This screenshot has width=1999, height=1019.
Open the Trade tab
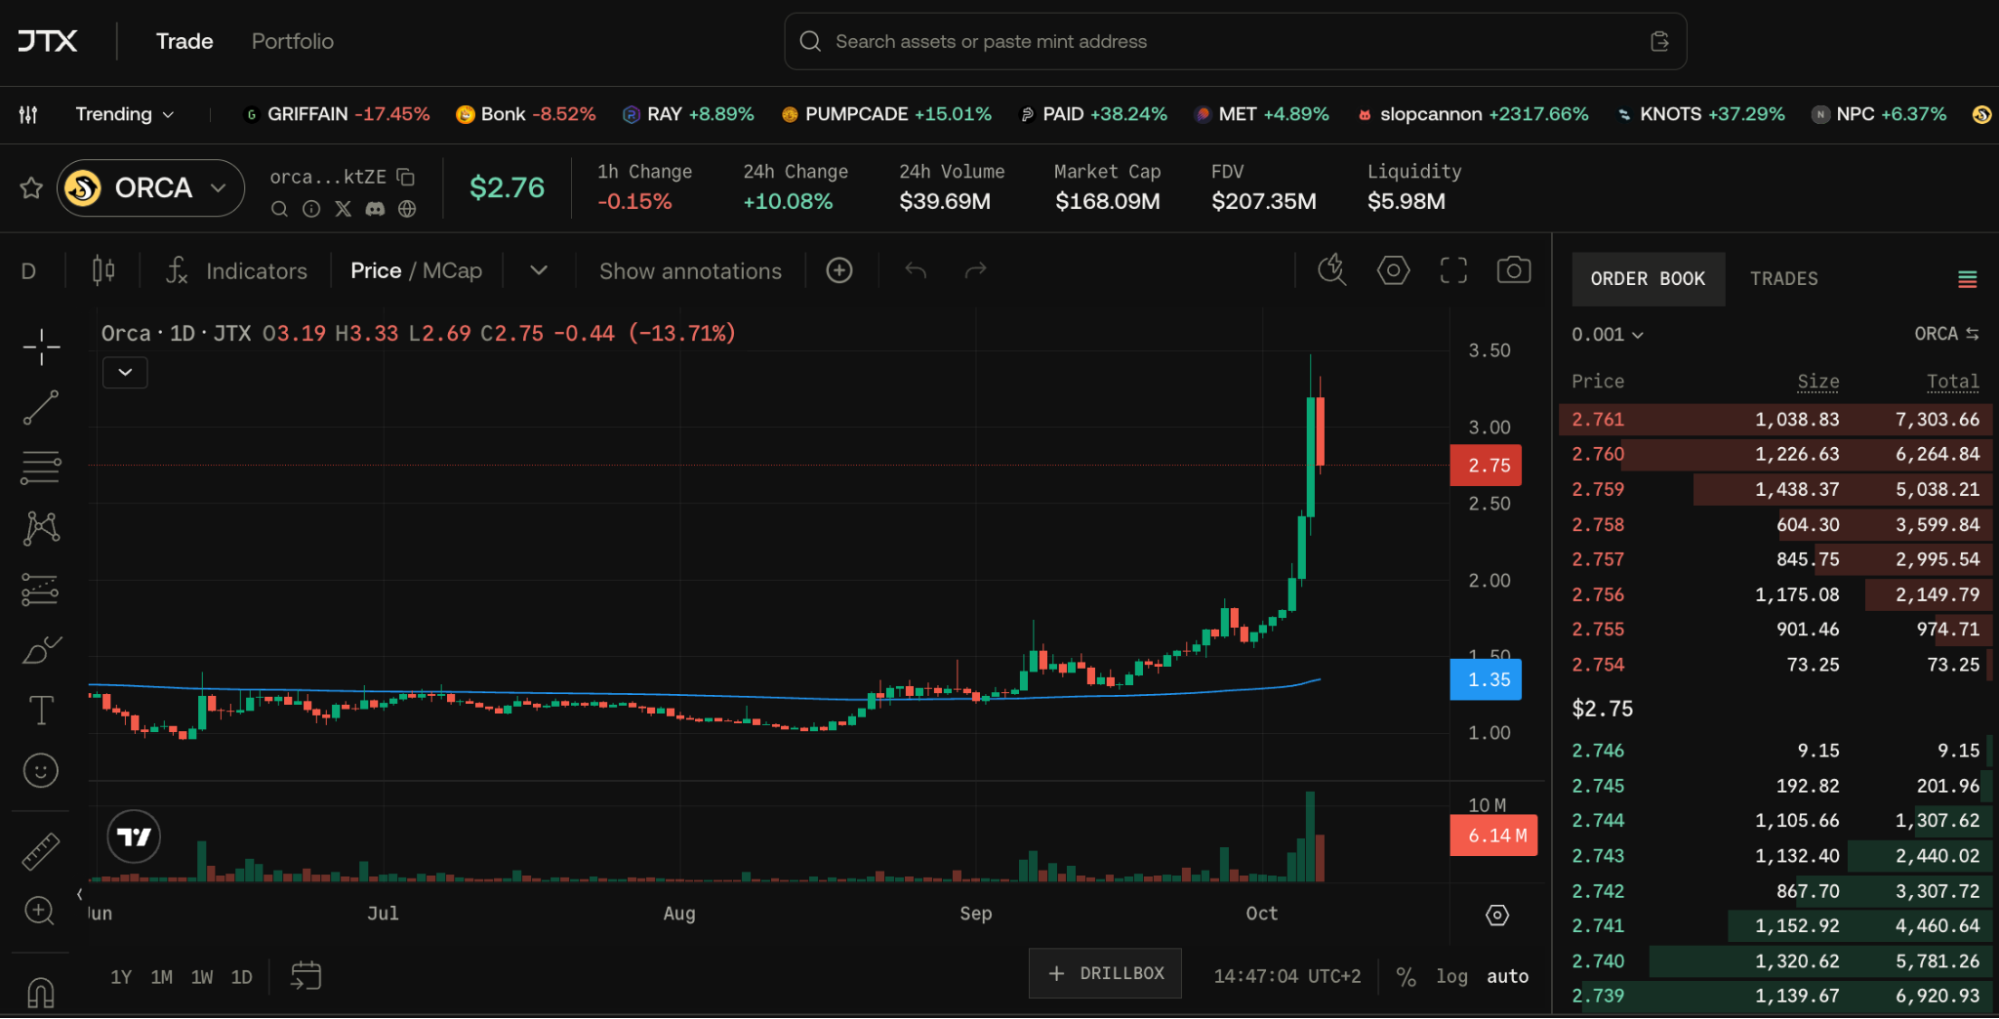click(184, 41)
